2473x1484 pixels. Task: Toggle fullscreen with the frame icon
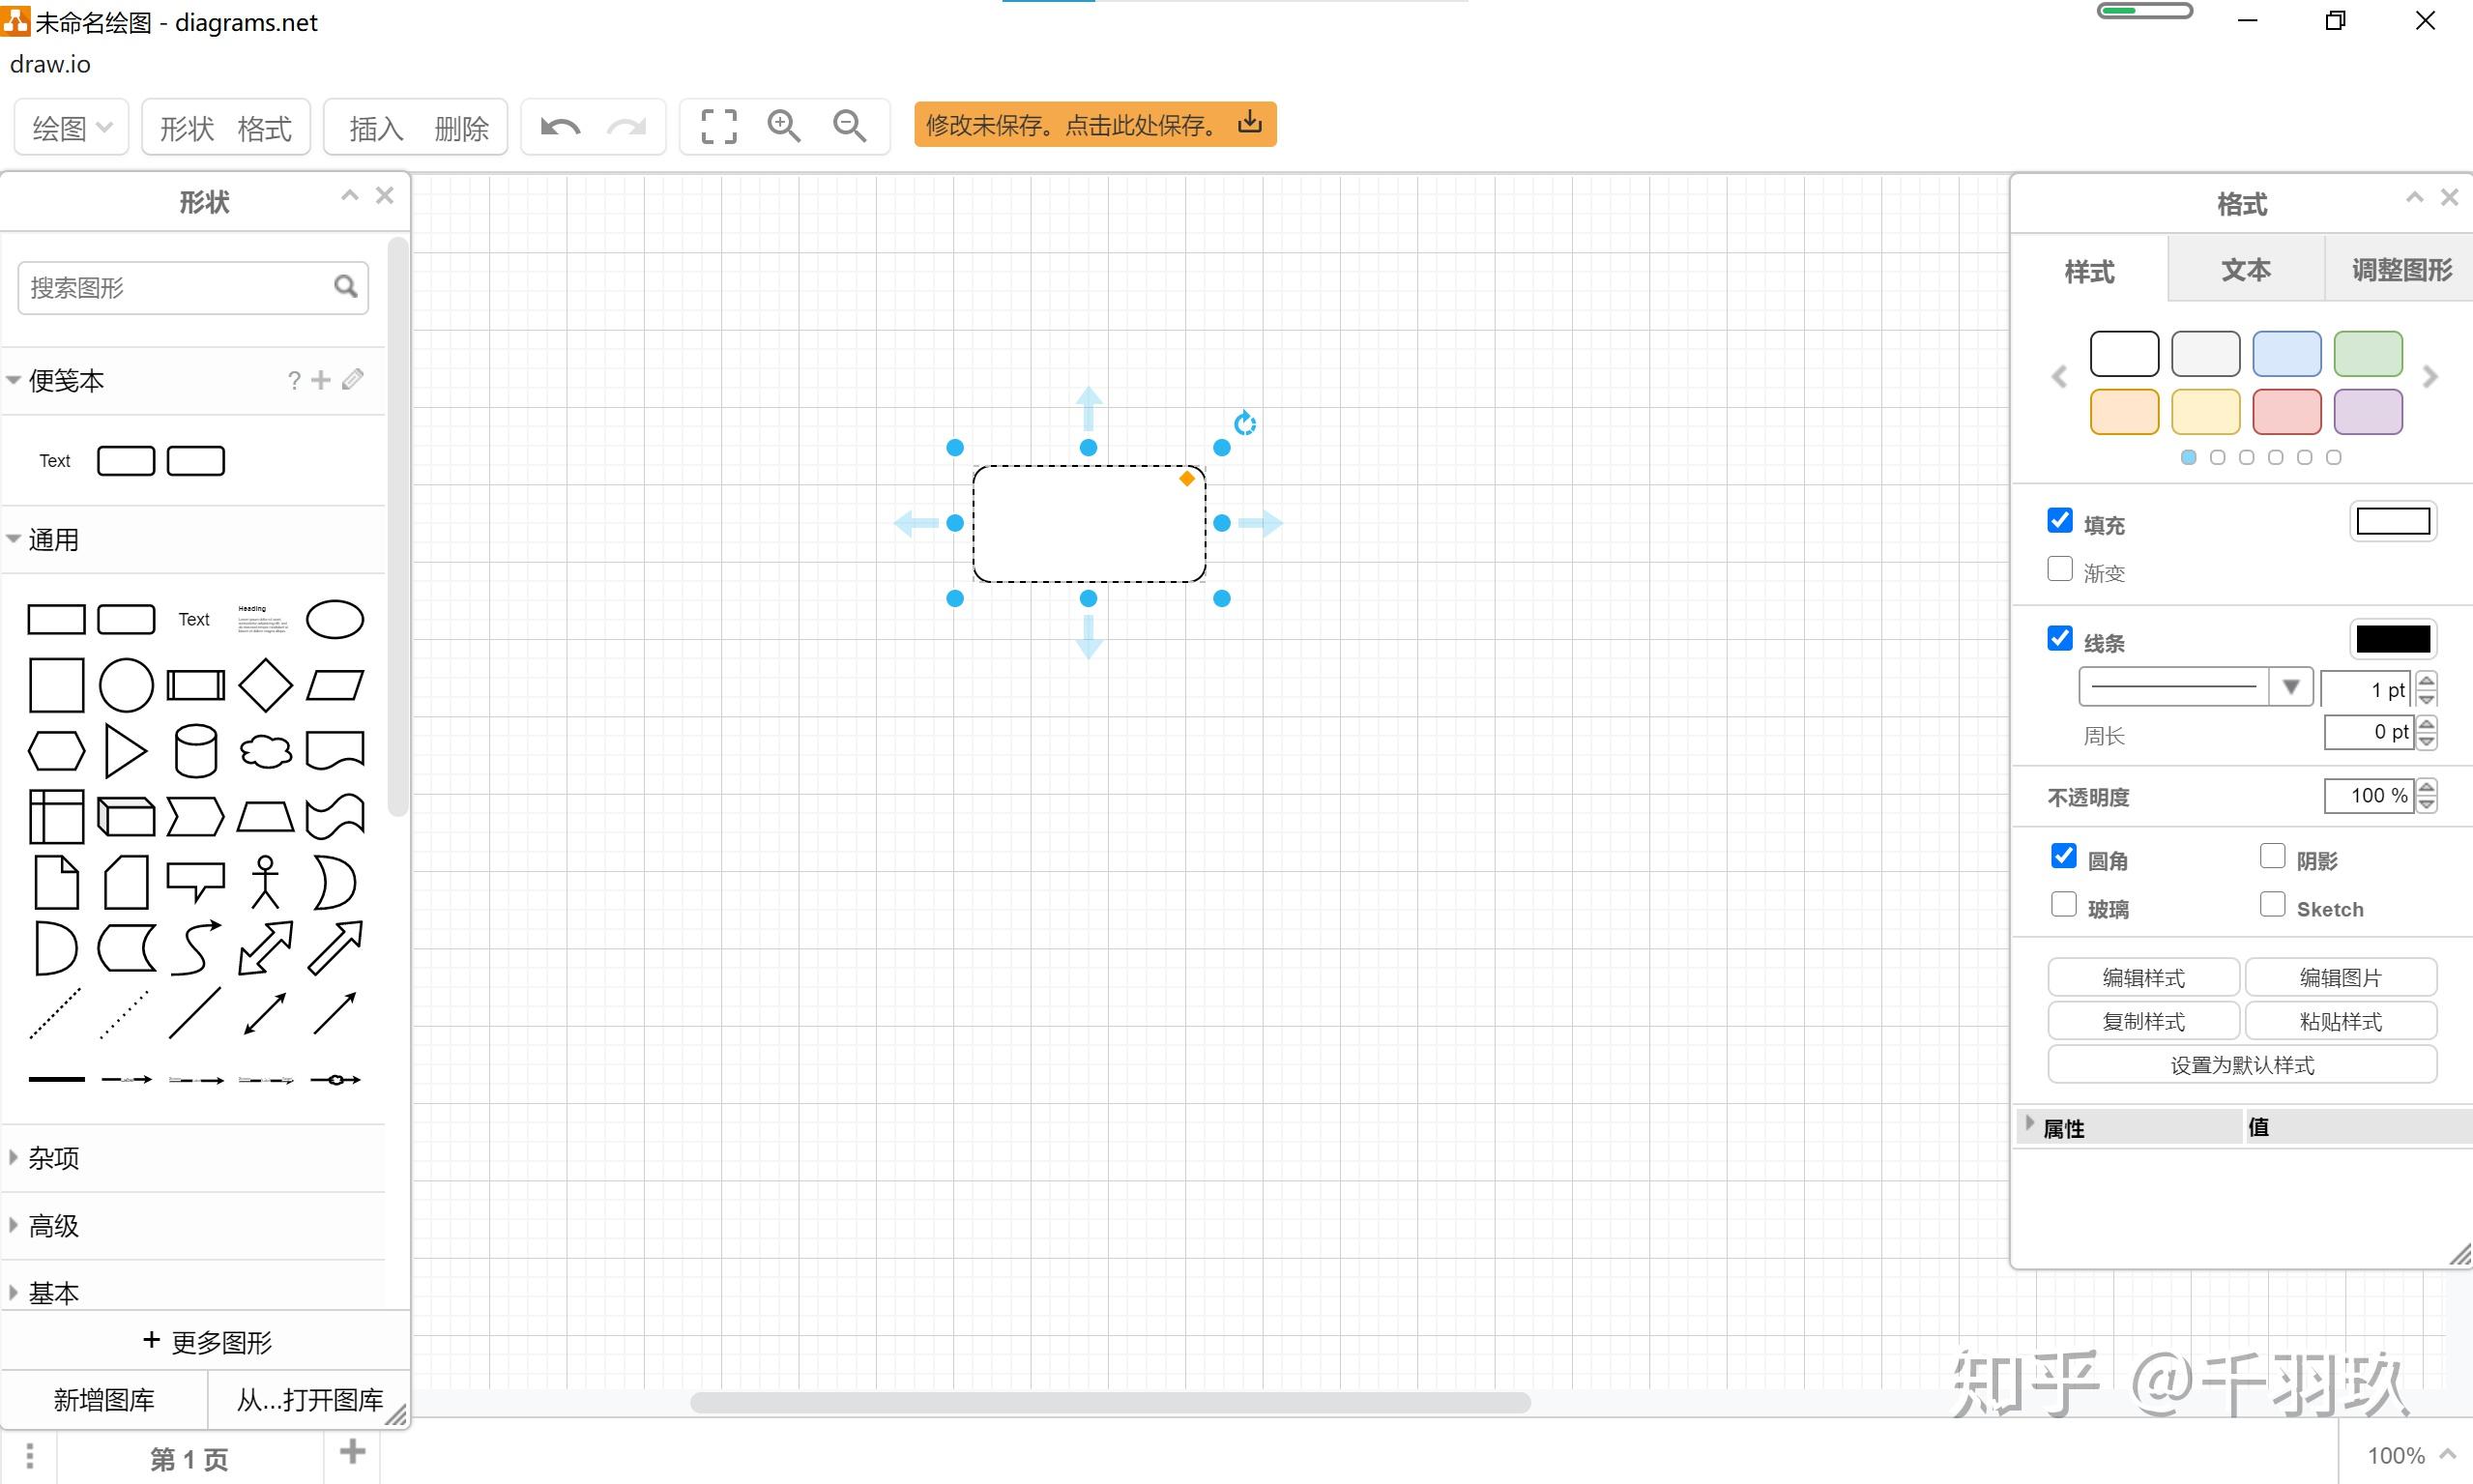(718, 127)
